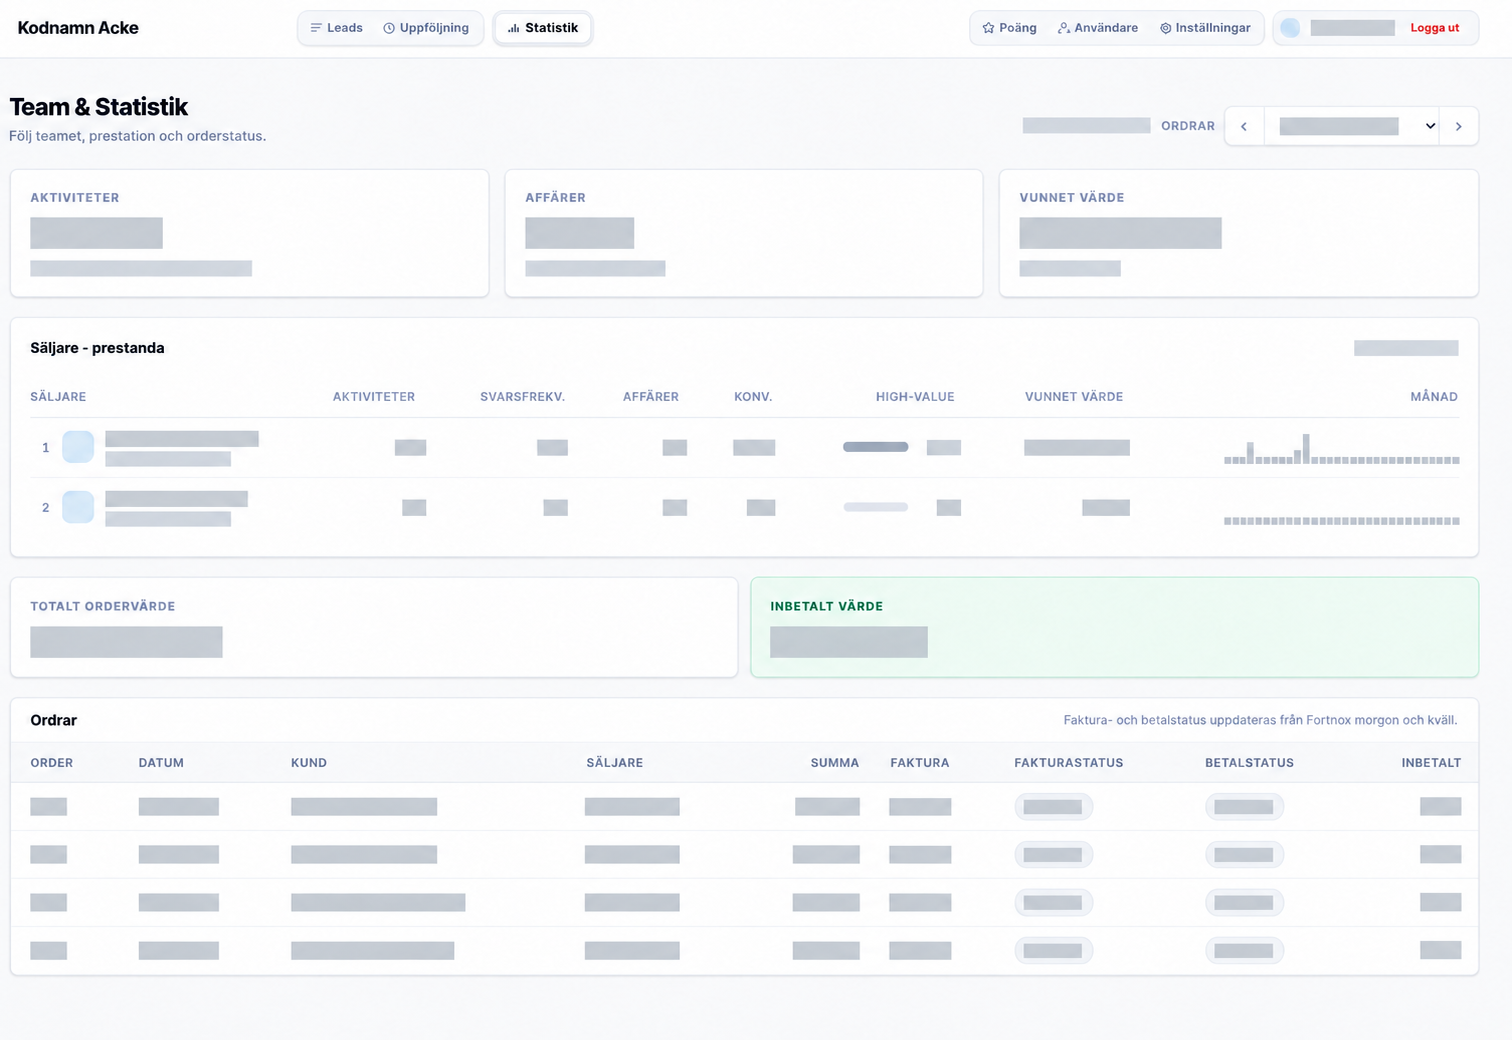Click the Logga ut link
The height and width of the screenshot is (1040, 1512).
[1434, 28]
